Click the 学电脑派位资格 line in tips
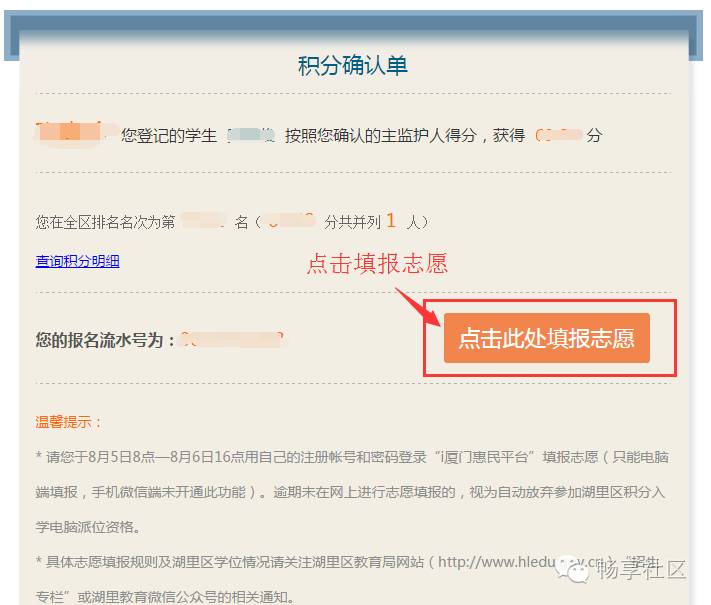Screen dimensions: 711x605 pos(88,527)
